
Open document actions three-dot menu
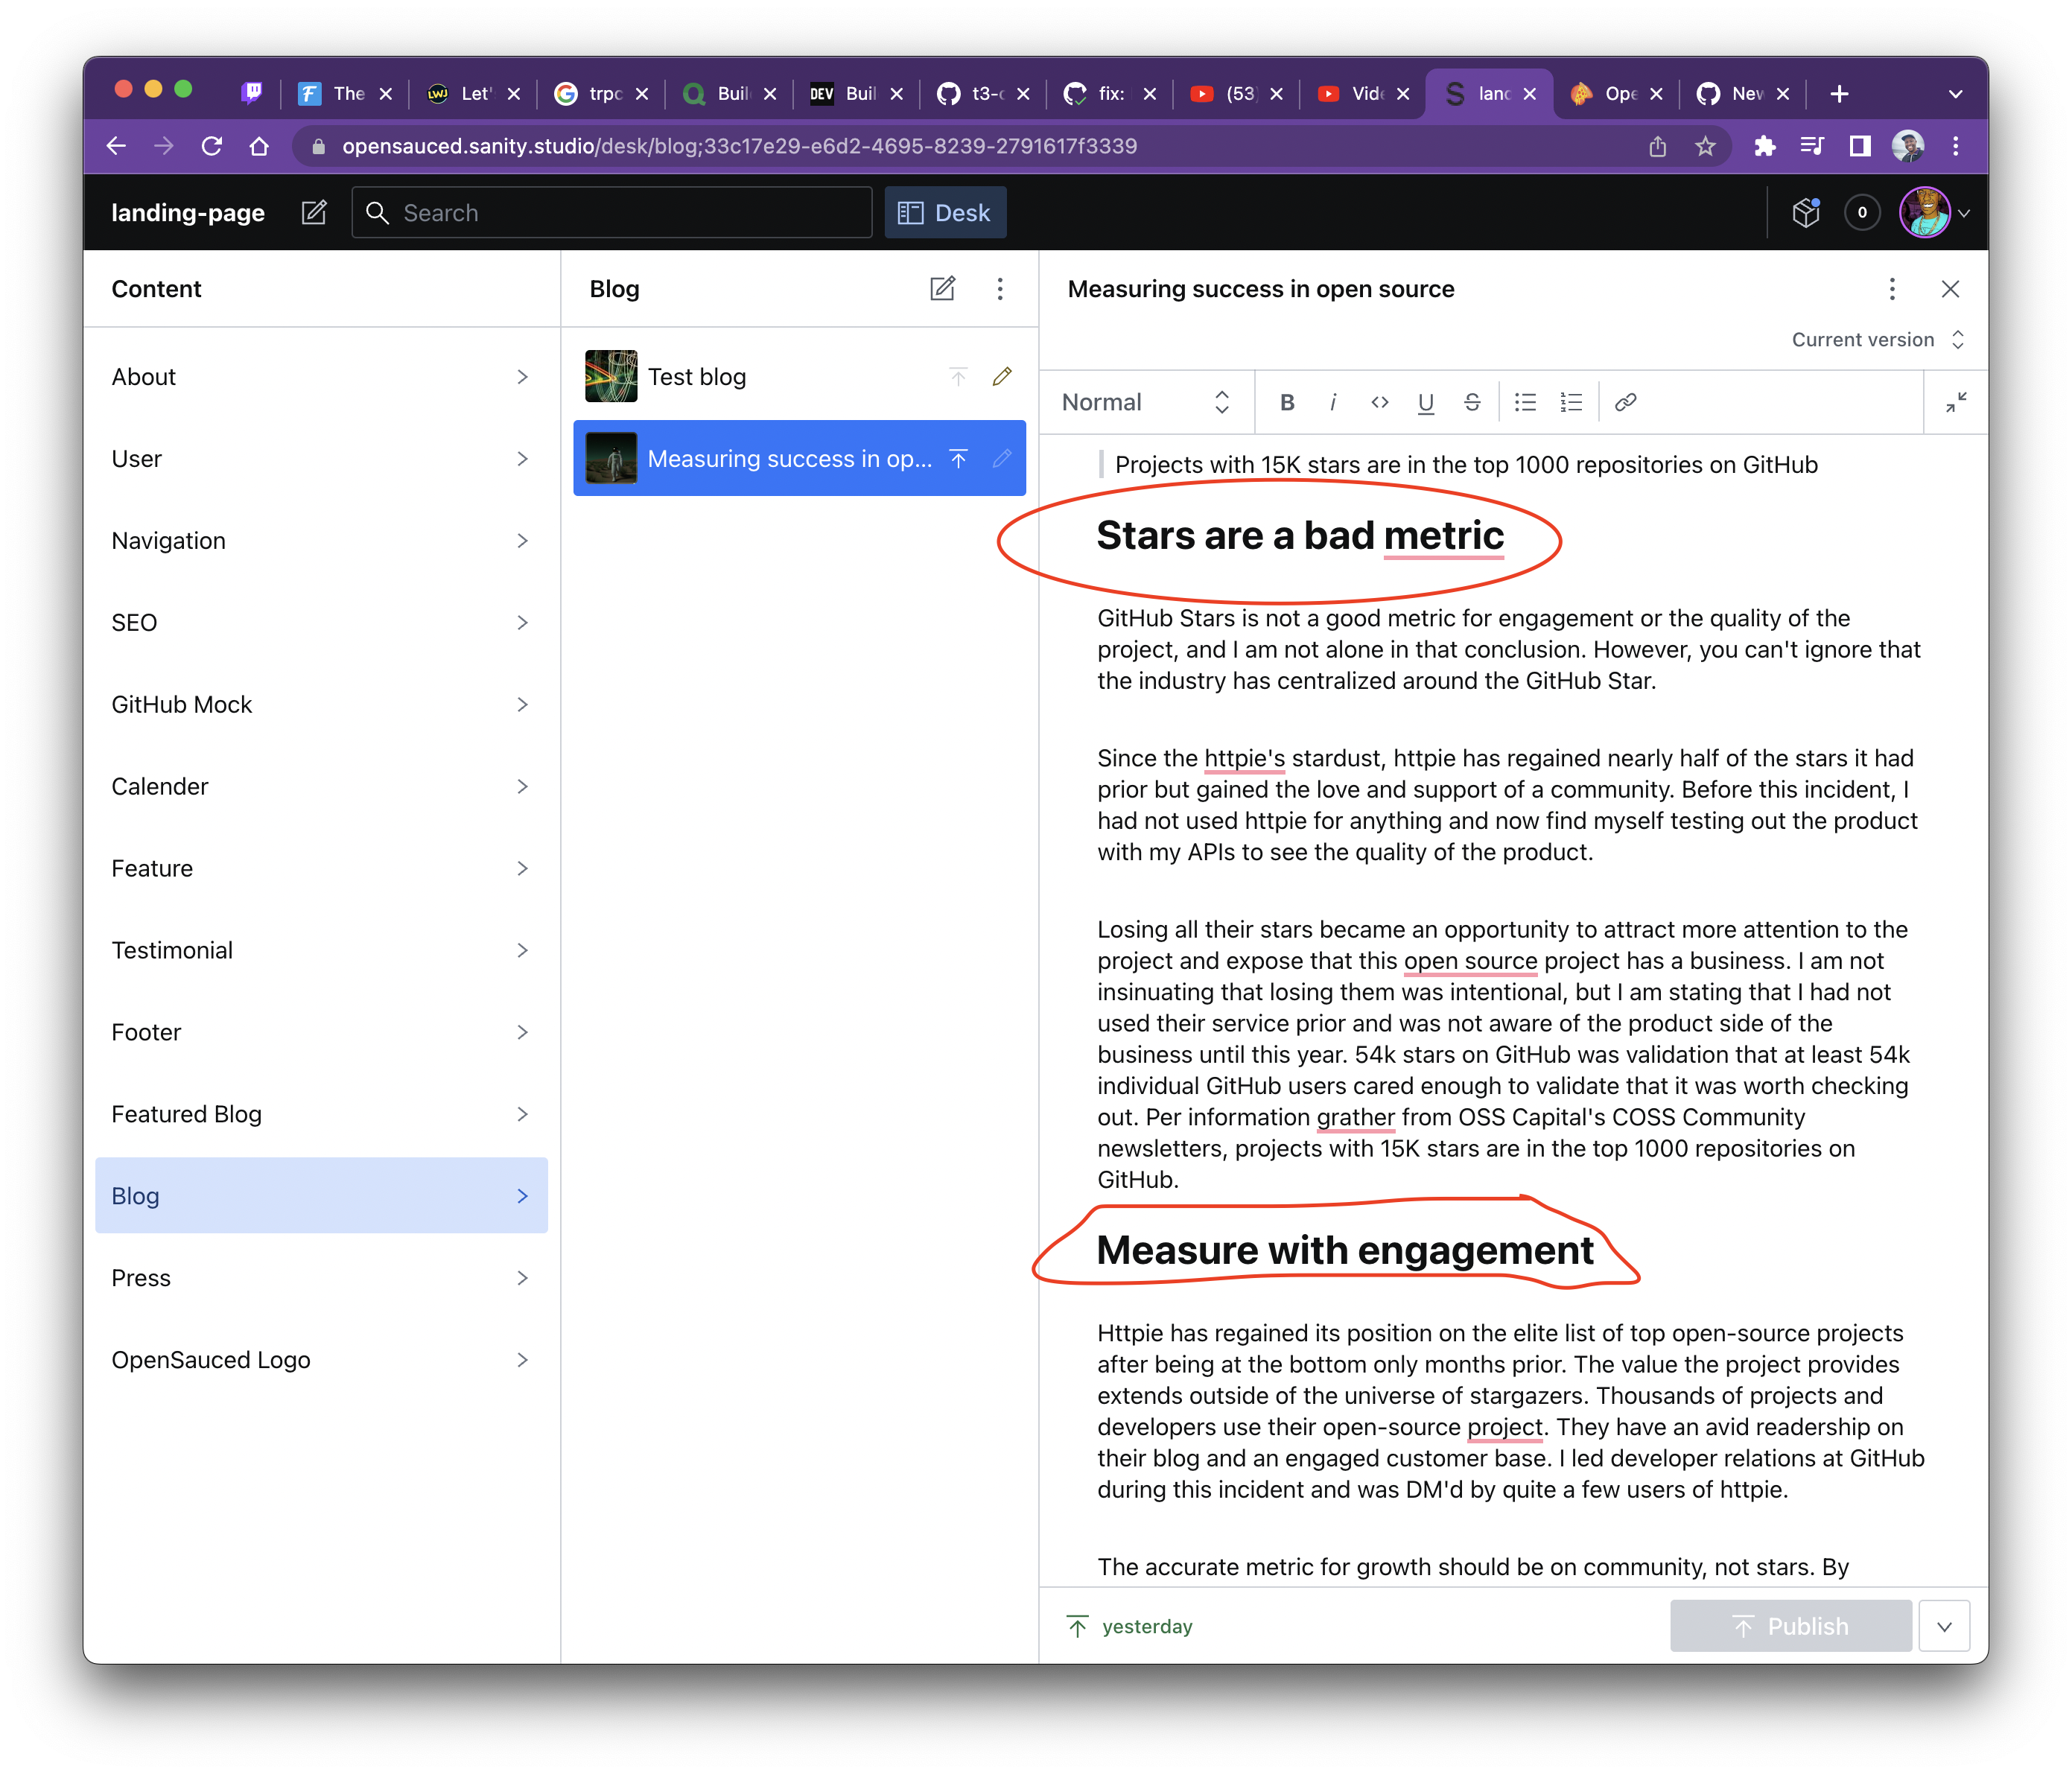1892,289
